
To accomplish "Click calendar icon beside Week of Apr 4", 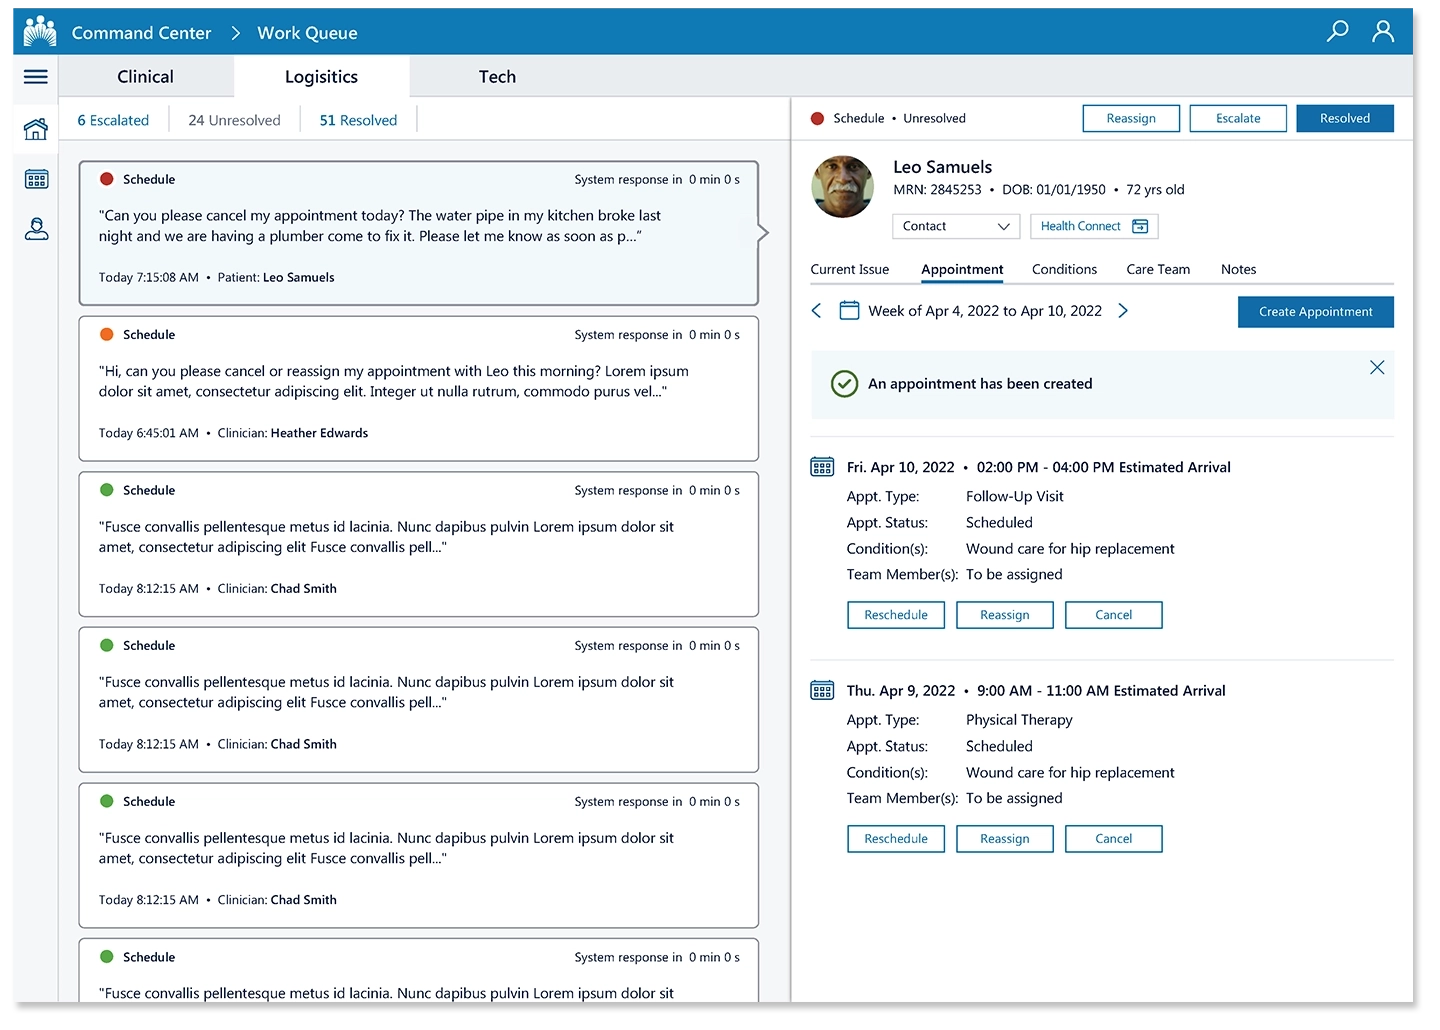I will tap(849, 311).
